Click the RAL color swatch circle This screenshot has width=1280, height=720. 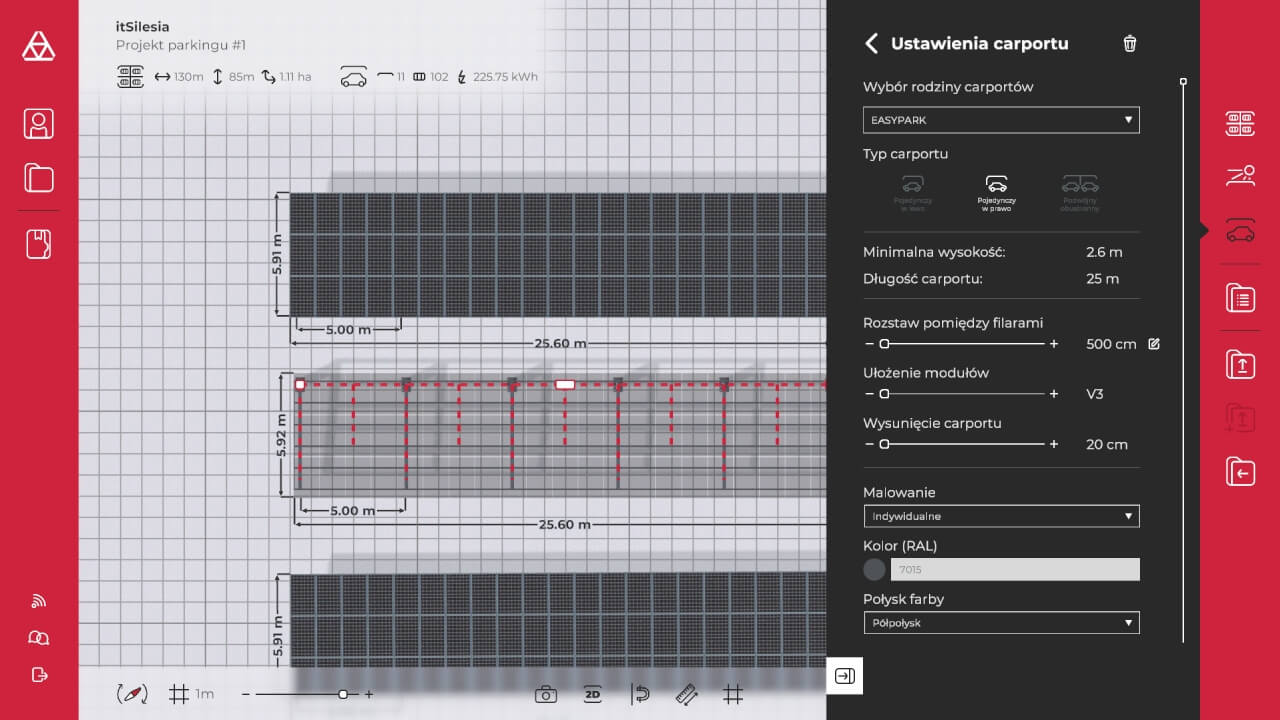tap(875, 570)
